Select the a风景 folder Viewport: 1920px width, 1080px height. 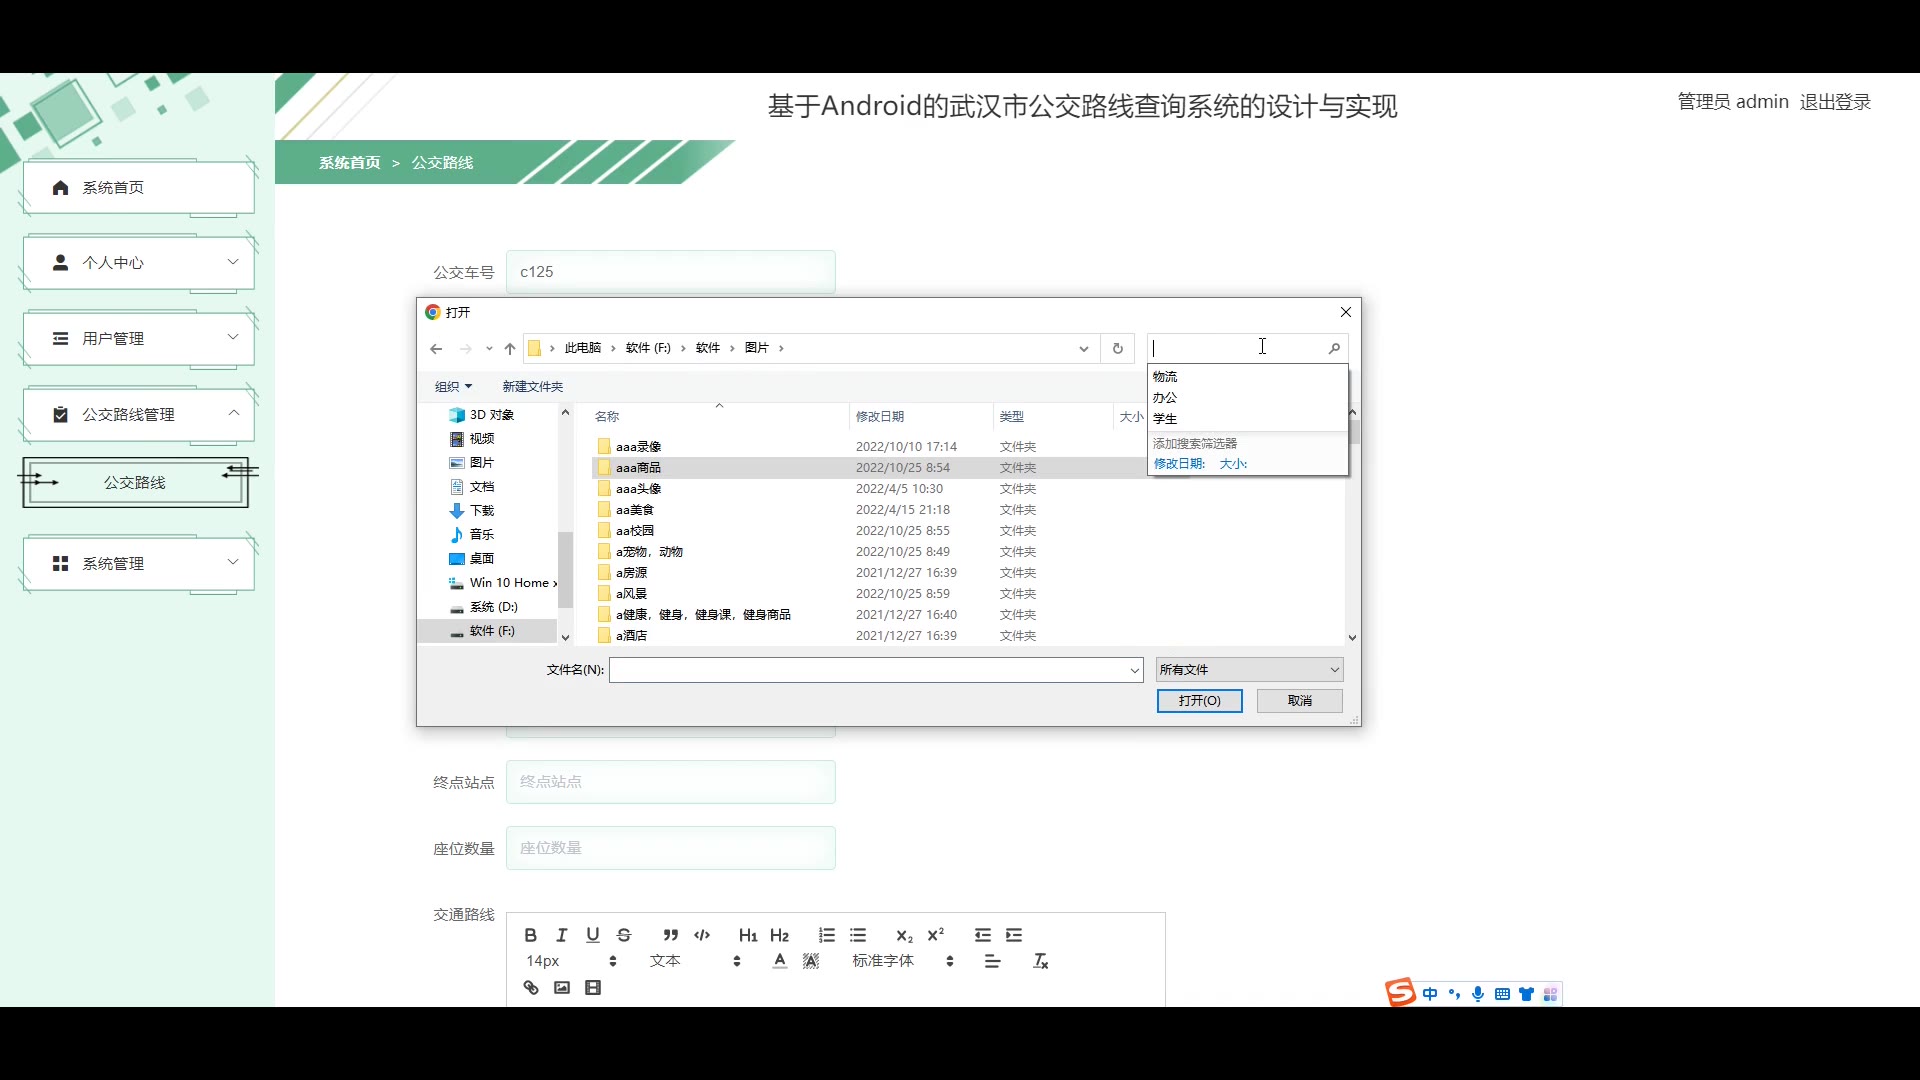click(x=631, y=594)
